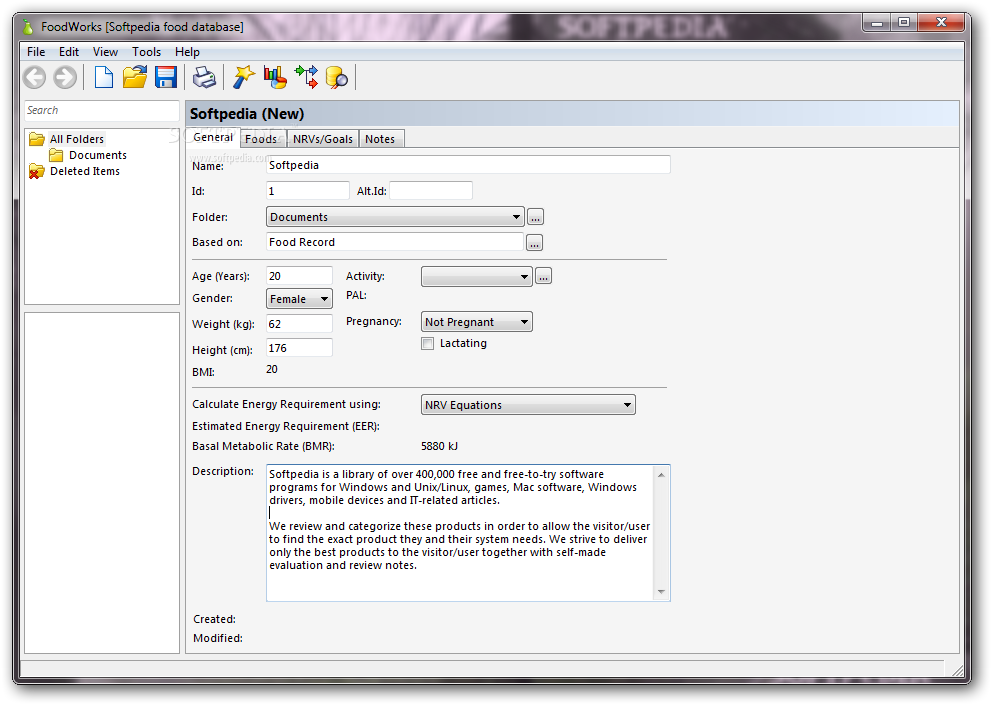Screen dimensions: 992x705
Task: Open the Tools menu
Action: tap(146, 52)
